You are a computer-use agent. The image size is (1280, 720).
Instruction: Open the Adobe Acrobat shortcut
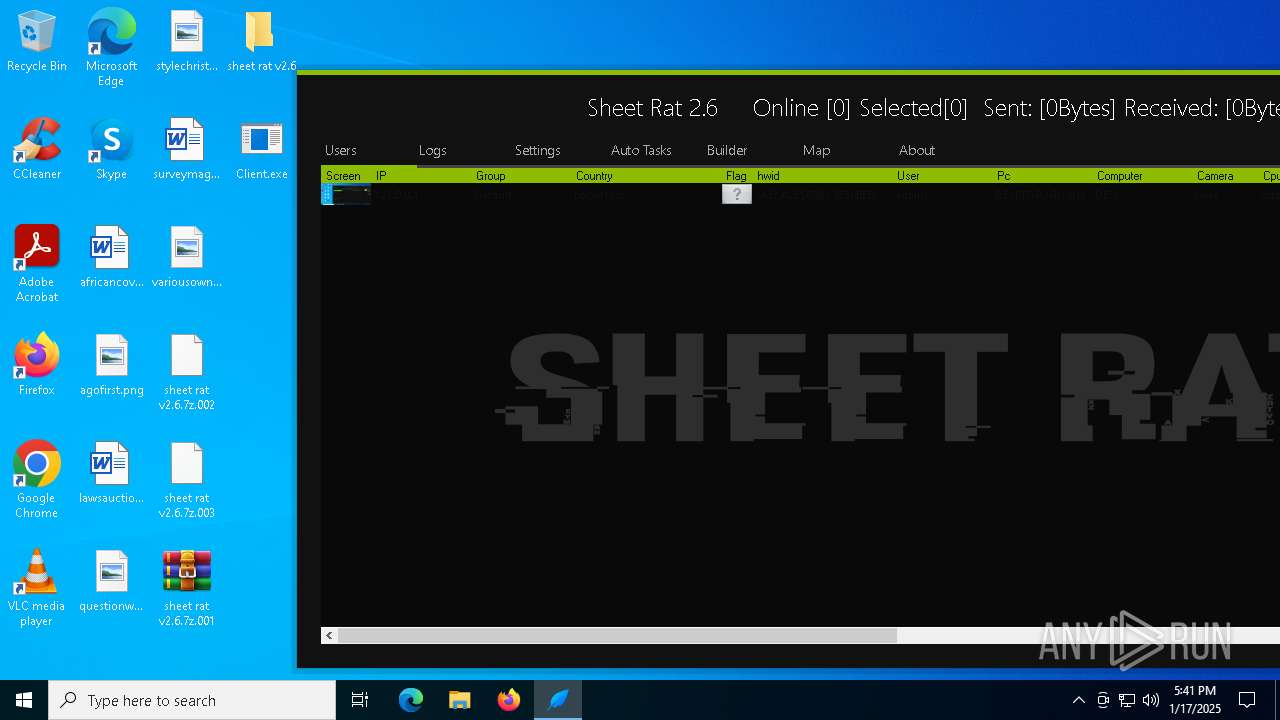[37, 264]
